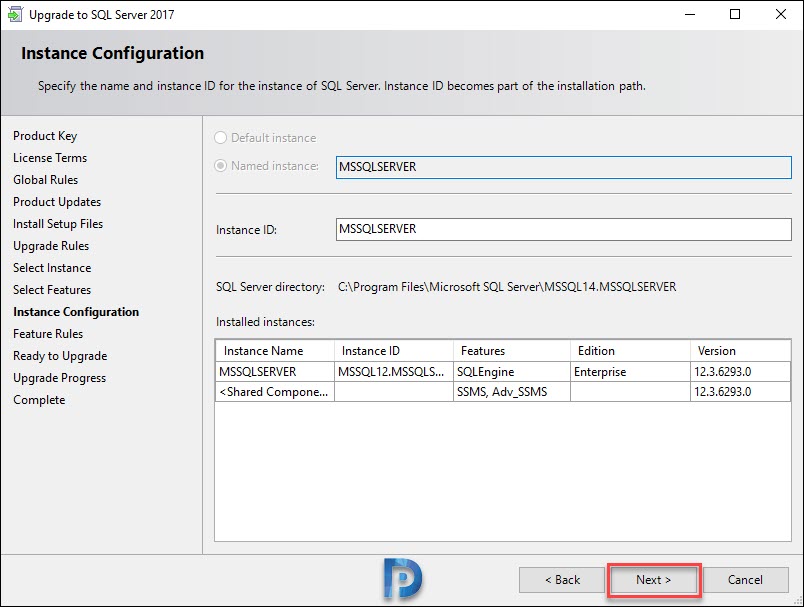Viewport: 804px width, 607px height.
Task: Open the Feature Rules step
Action: [48, 334]
